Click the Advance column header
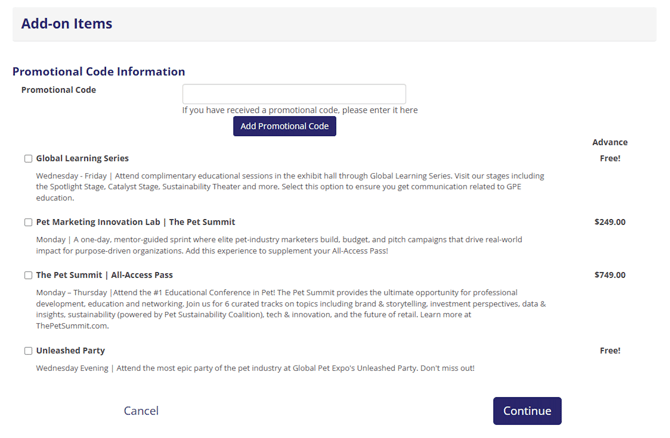 coord(610,142)
